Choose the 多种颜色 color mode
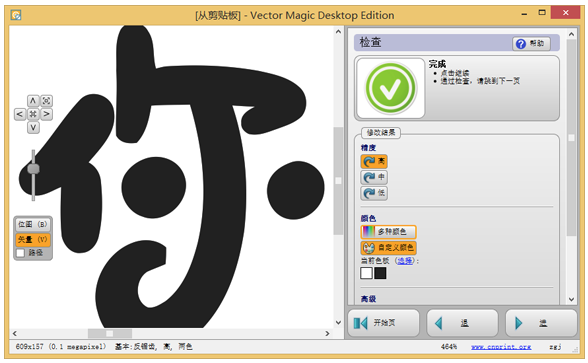The width and height of the screenshot is (588, 363). point(388,232)
